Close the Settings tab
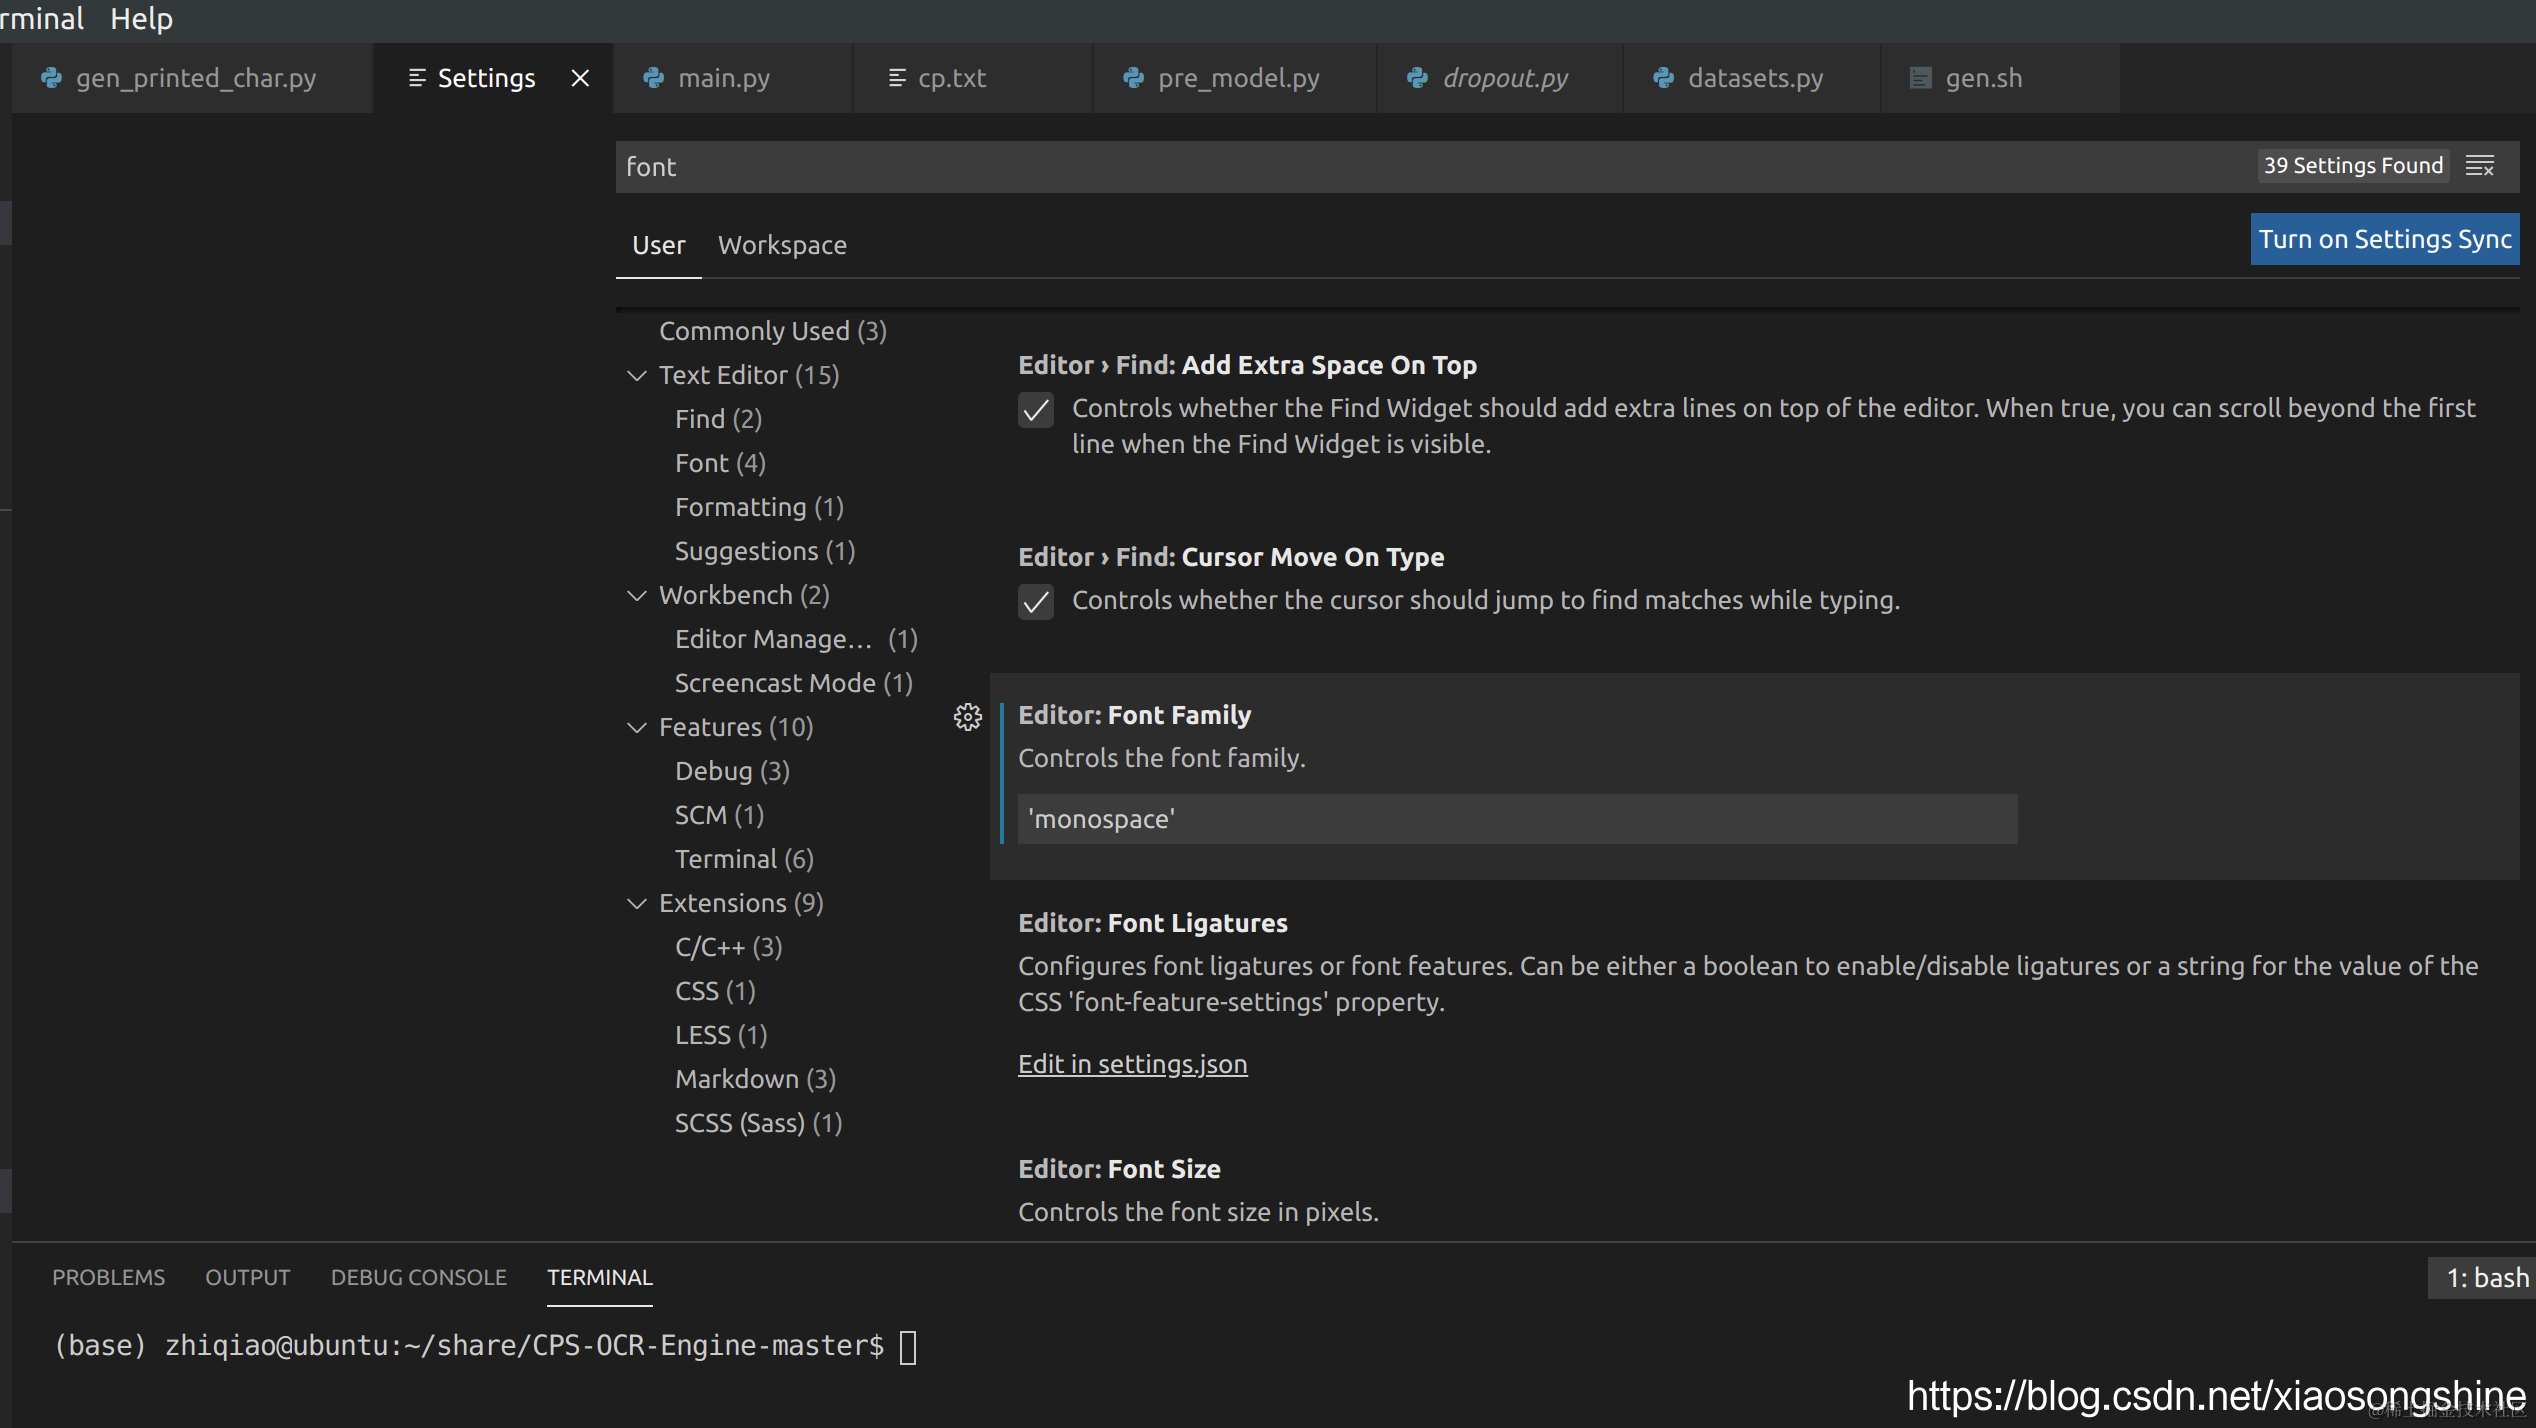This screenshot has height=1428, width=2536. [580, 78]
